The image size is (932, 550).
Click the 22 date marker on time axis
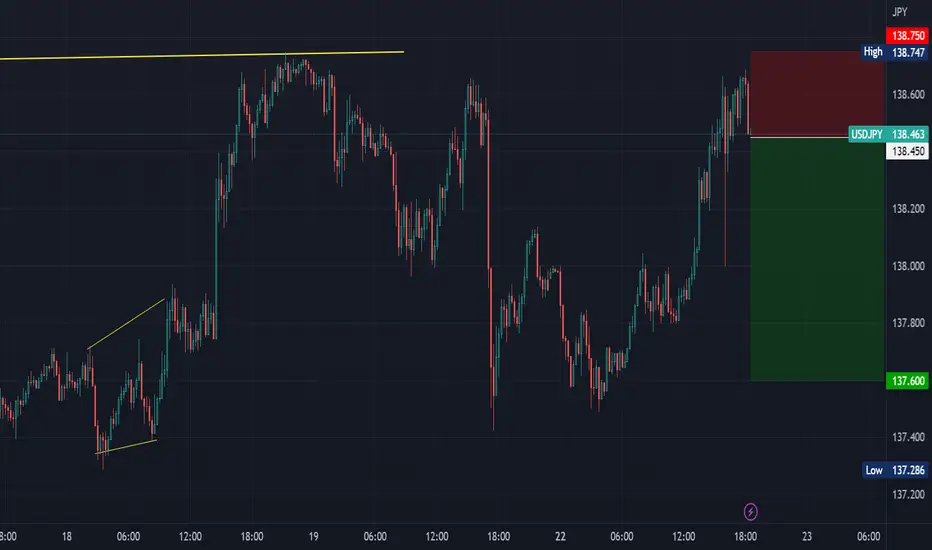pos(560,536)
